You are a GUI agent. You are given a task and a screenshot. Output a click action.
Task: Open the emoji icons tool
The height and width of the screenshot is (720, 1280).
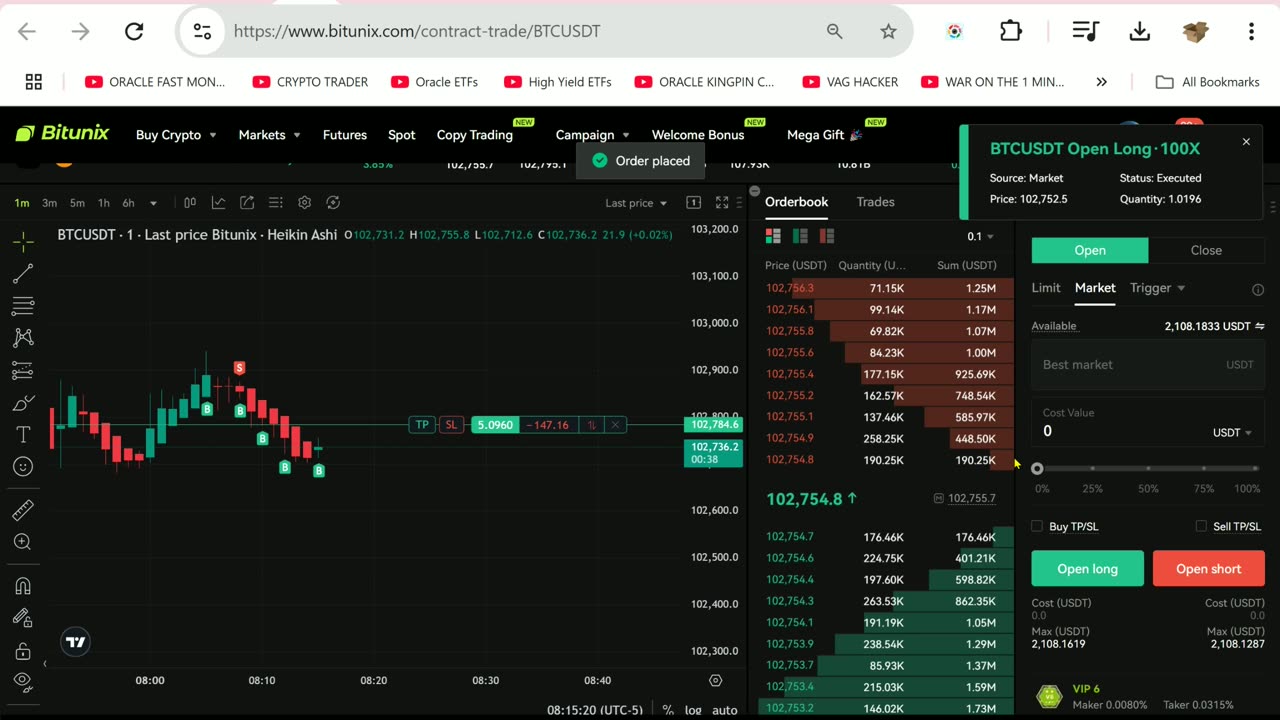coord(23,467)
